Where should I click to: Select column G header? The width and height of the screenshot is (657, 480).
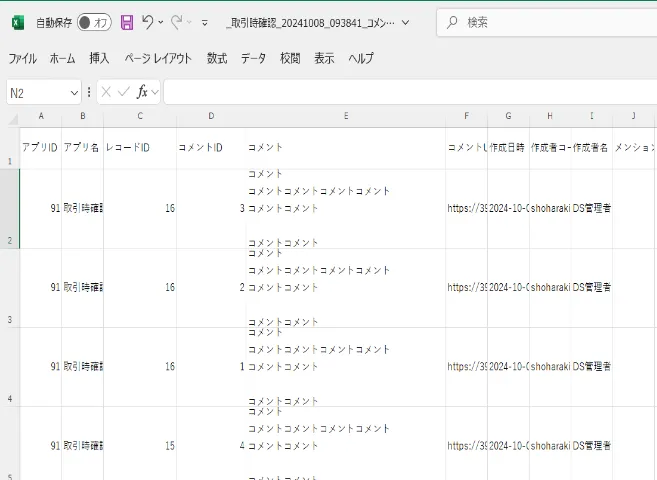pyautogui.click(x=508, y=116)
